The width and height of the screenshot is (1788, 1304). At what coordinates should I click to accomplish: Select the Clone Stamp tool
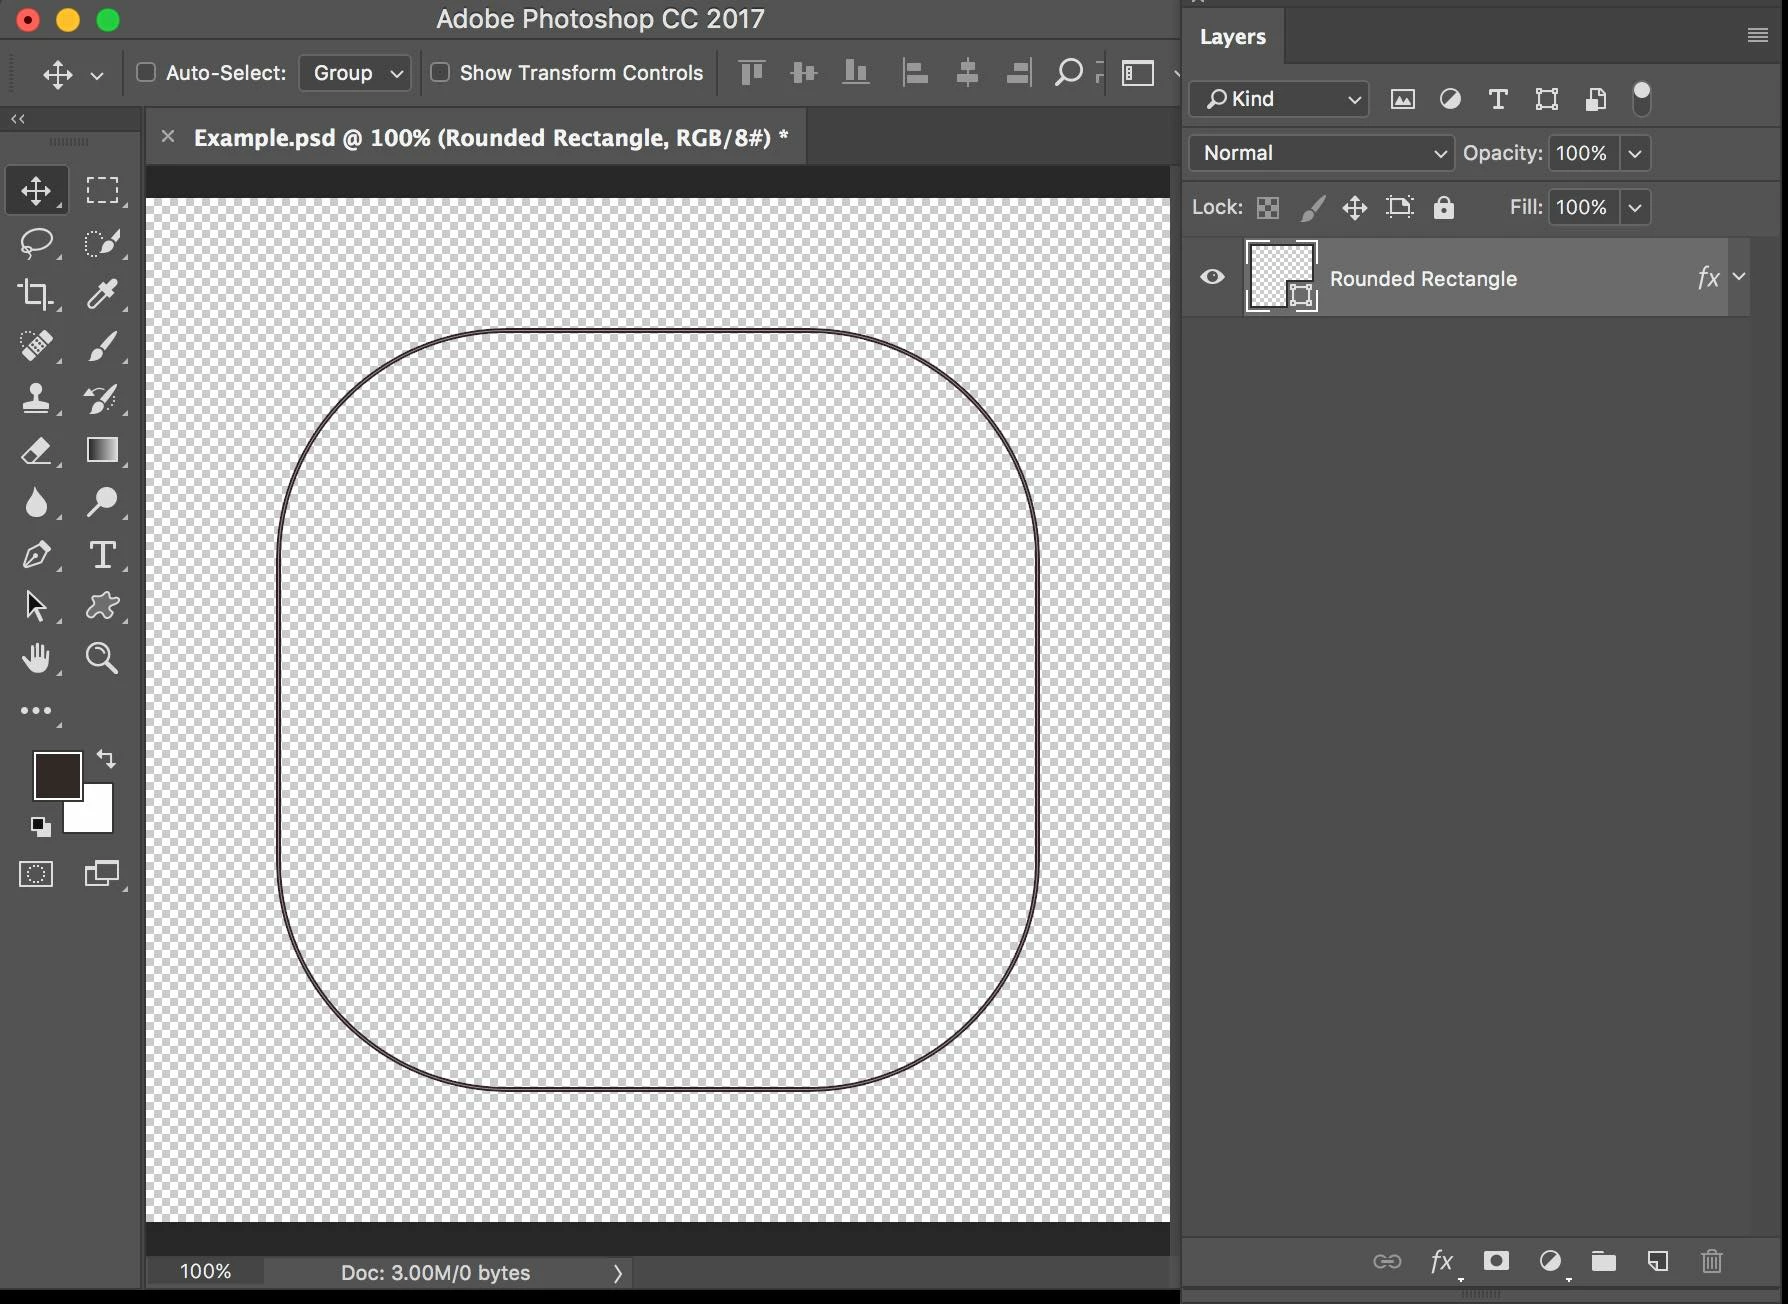click(x=36, y=398)
